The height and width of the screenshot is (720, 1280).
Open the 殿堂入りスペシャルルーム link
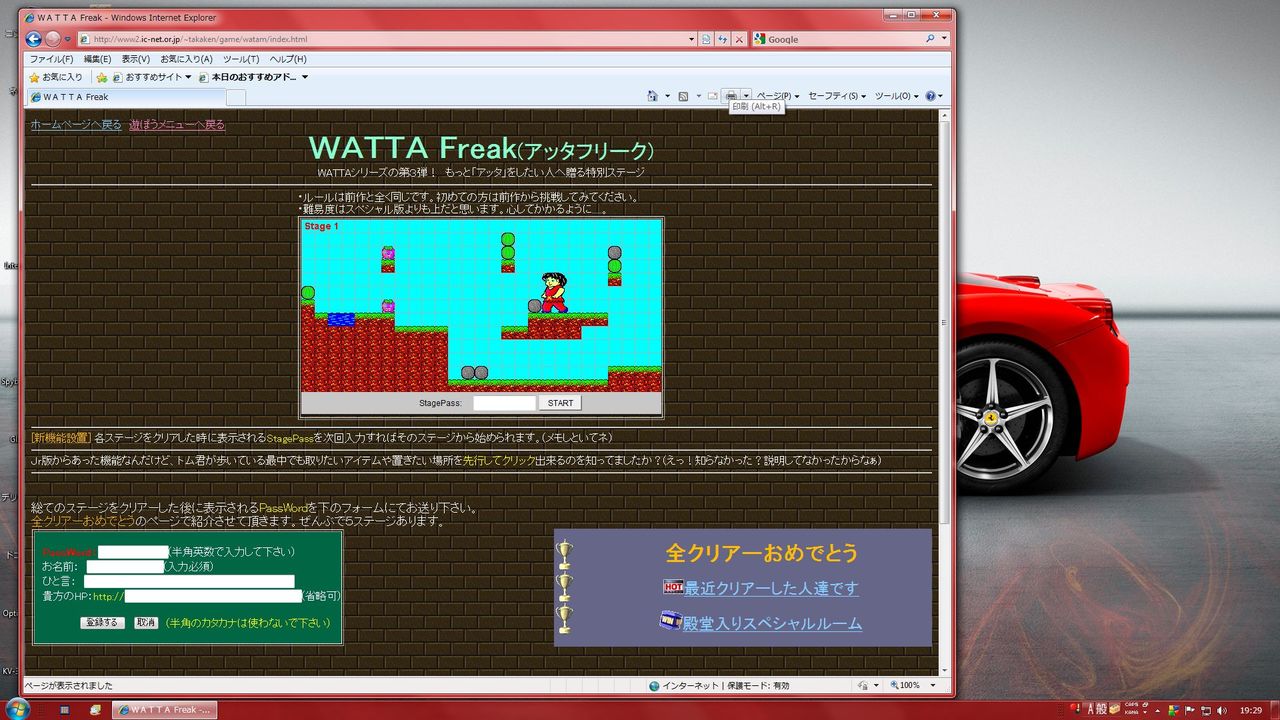[x=772, y=623]
